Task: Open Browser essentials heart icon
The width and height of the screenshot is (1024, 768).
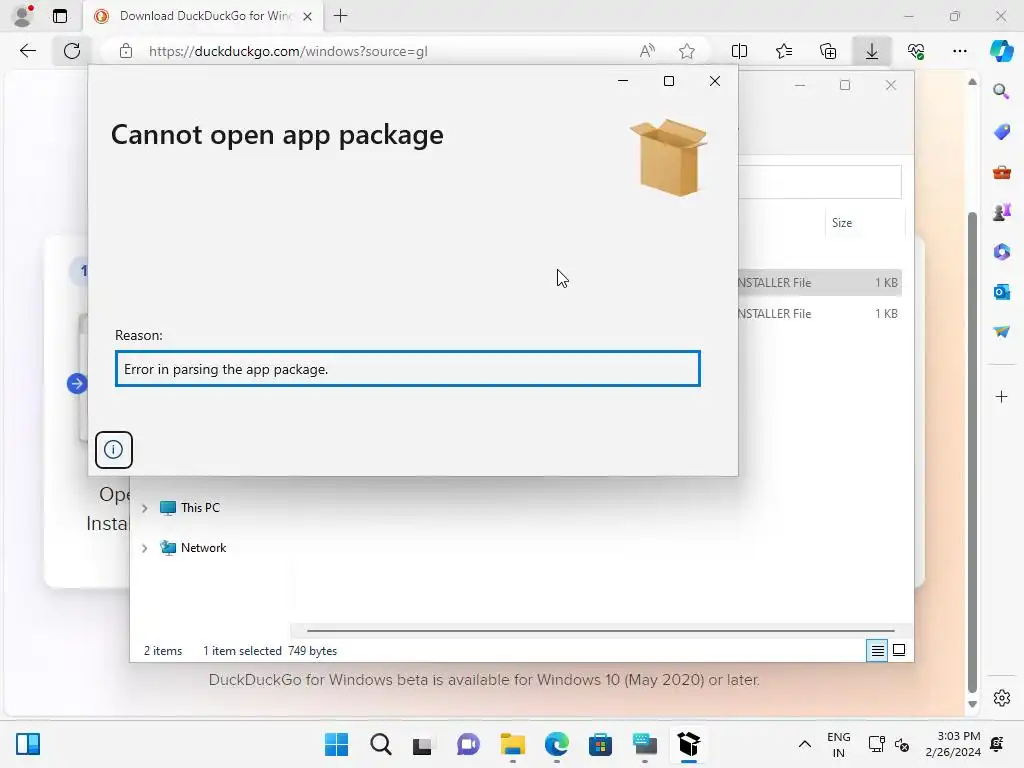Action: 916,51
